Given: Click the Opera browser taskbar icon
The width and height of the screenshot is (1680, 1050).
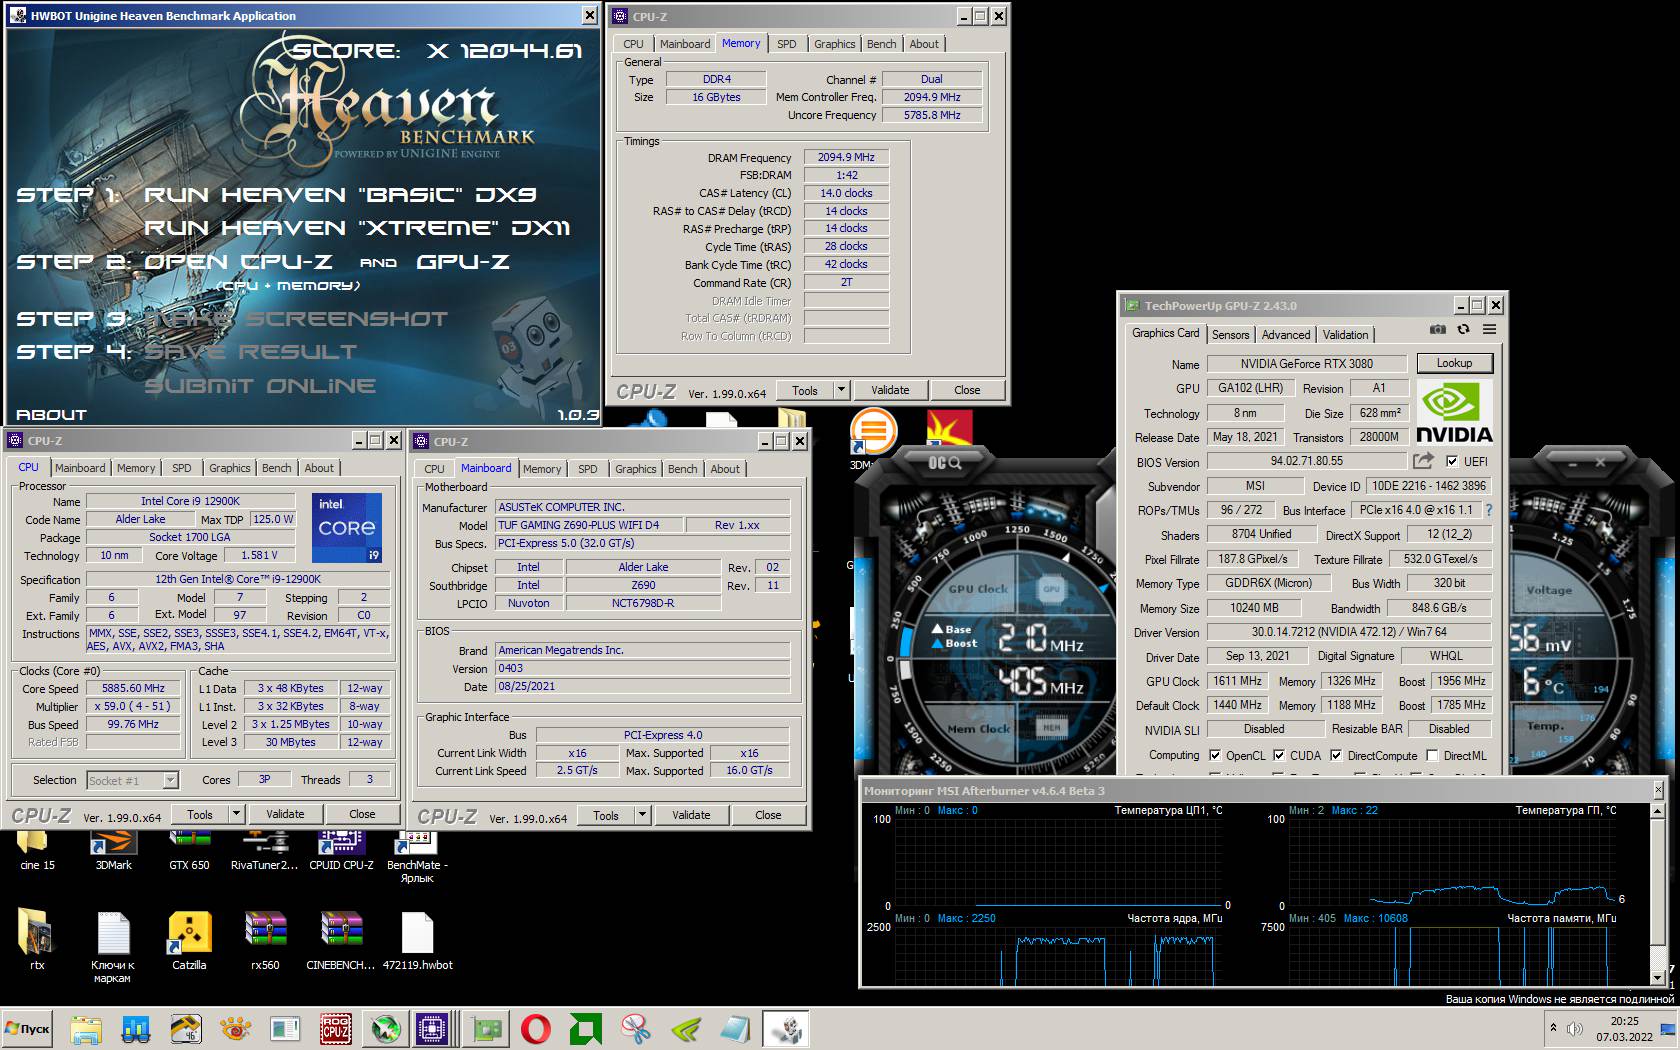Looking at the screenshot, I should click(x=536, y=1028).
